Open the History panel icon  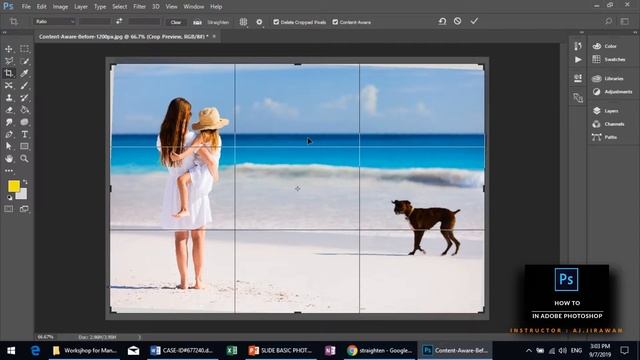578,46
